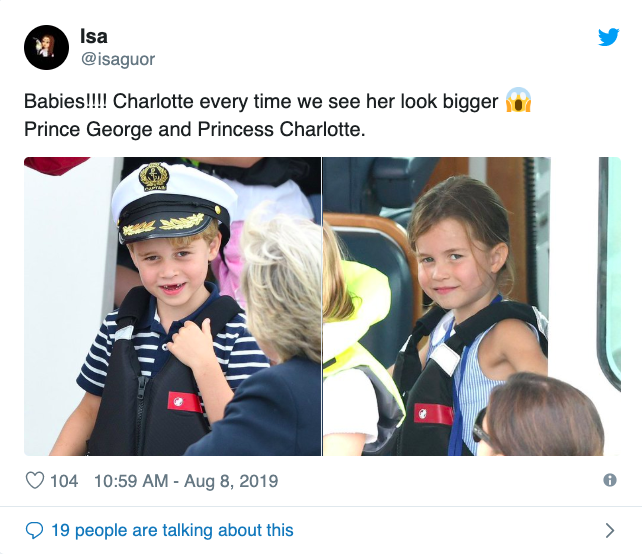This screenshot has width=642, height=554.
Task: Click the Twitter bird logo
Action: (608, 37)
